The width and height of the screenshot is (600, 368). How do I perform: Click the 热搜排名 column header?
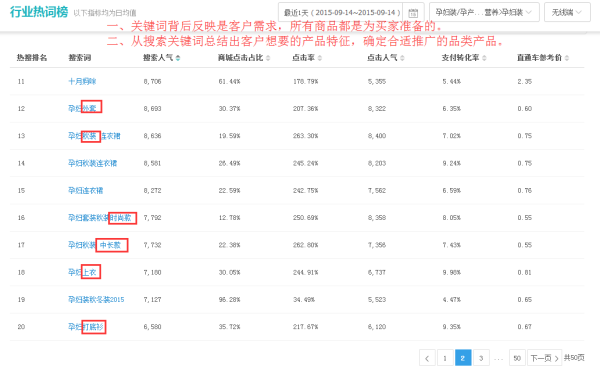pos(32,58)
